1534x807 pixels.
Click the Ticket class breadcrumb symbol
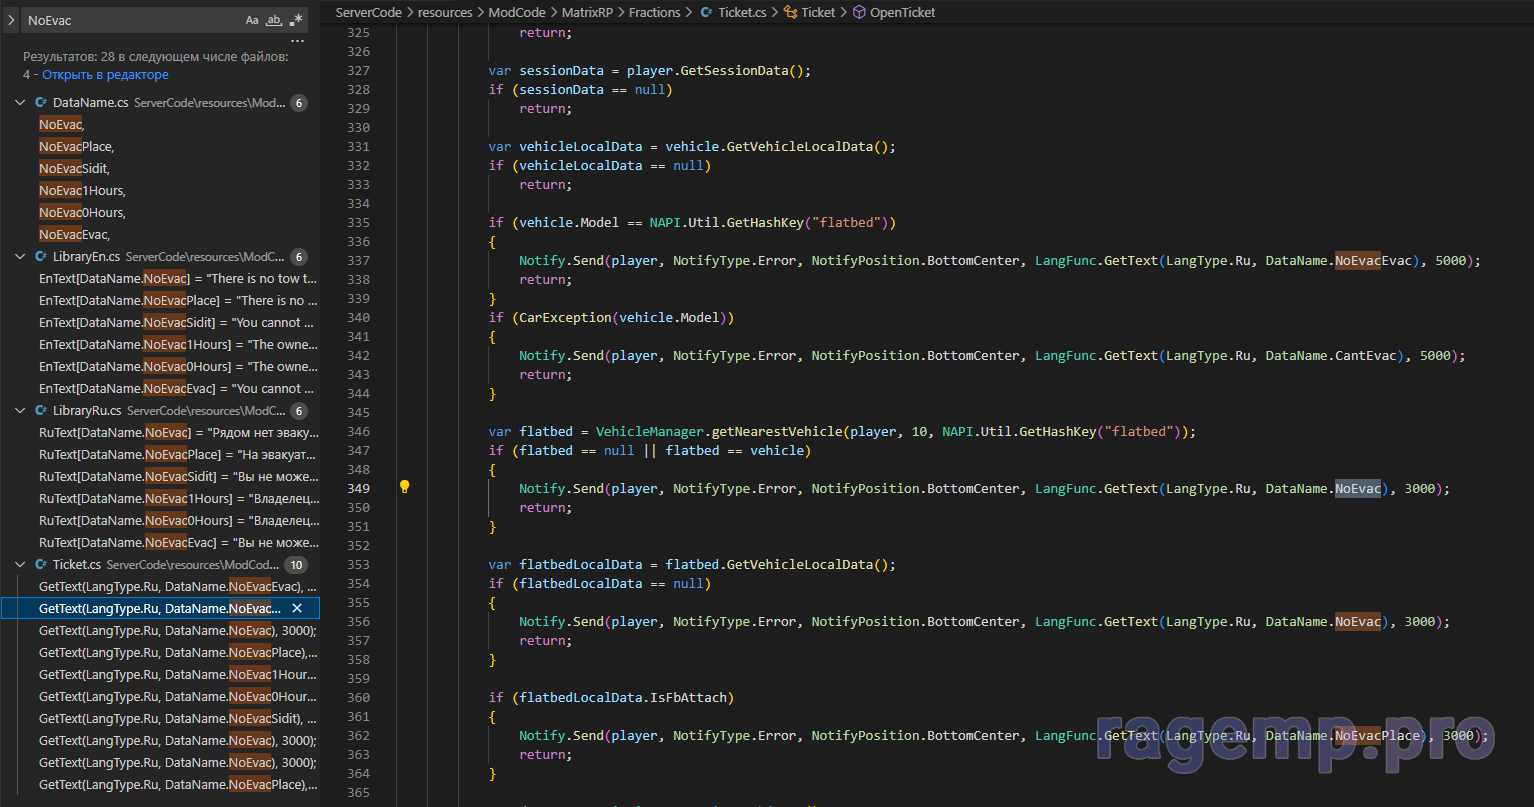pos(817,12)
